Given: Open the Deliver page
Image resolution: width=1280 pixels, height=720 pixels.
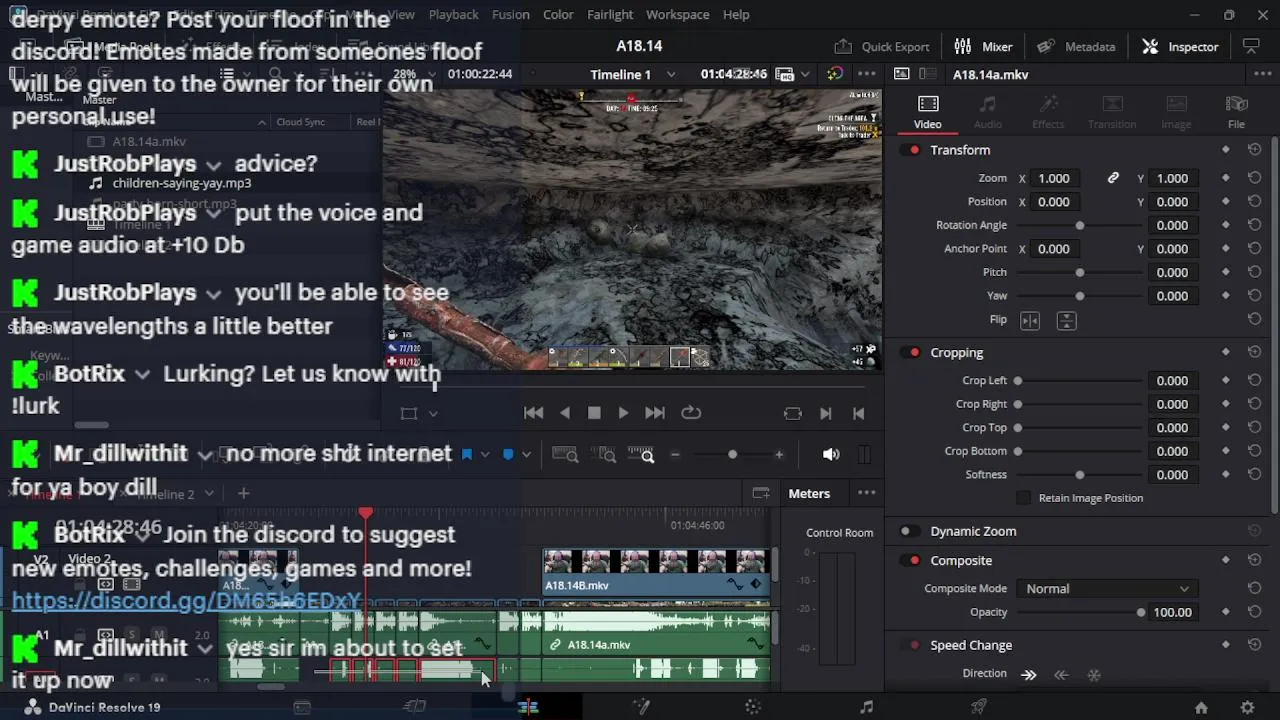Looking at the screenshot, I should coord(979,707).
